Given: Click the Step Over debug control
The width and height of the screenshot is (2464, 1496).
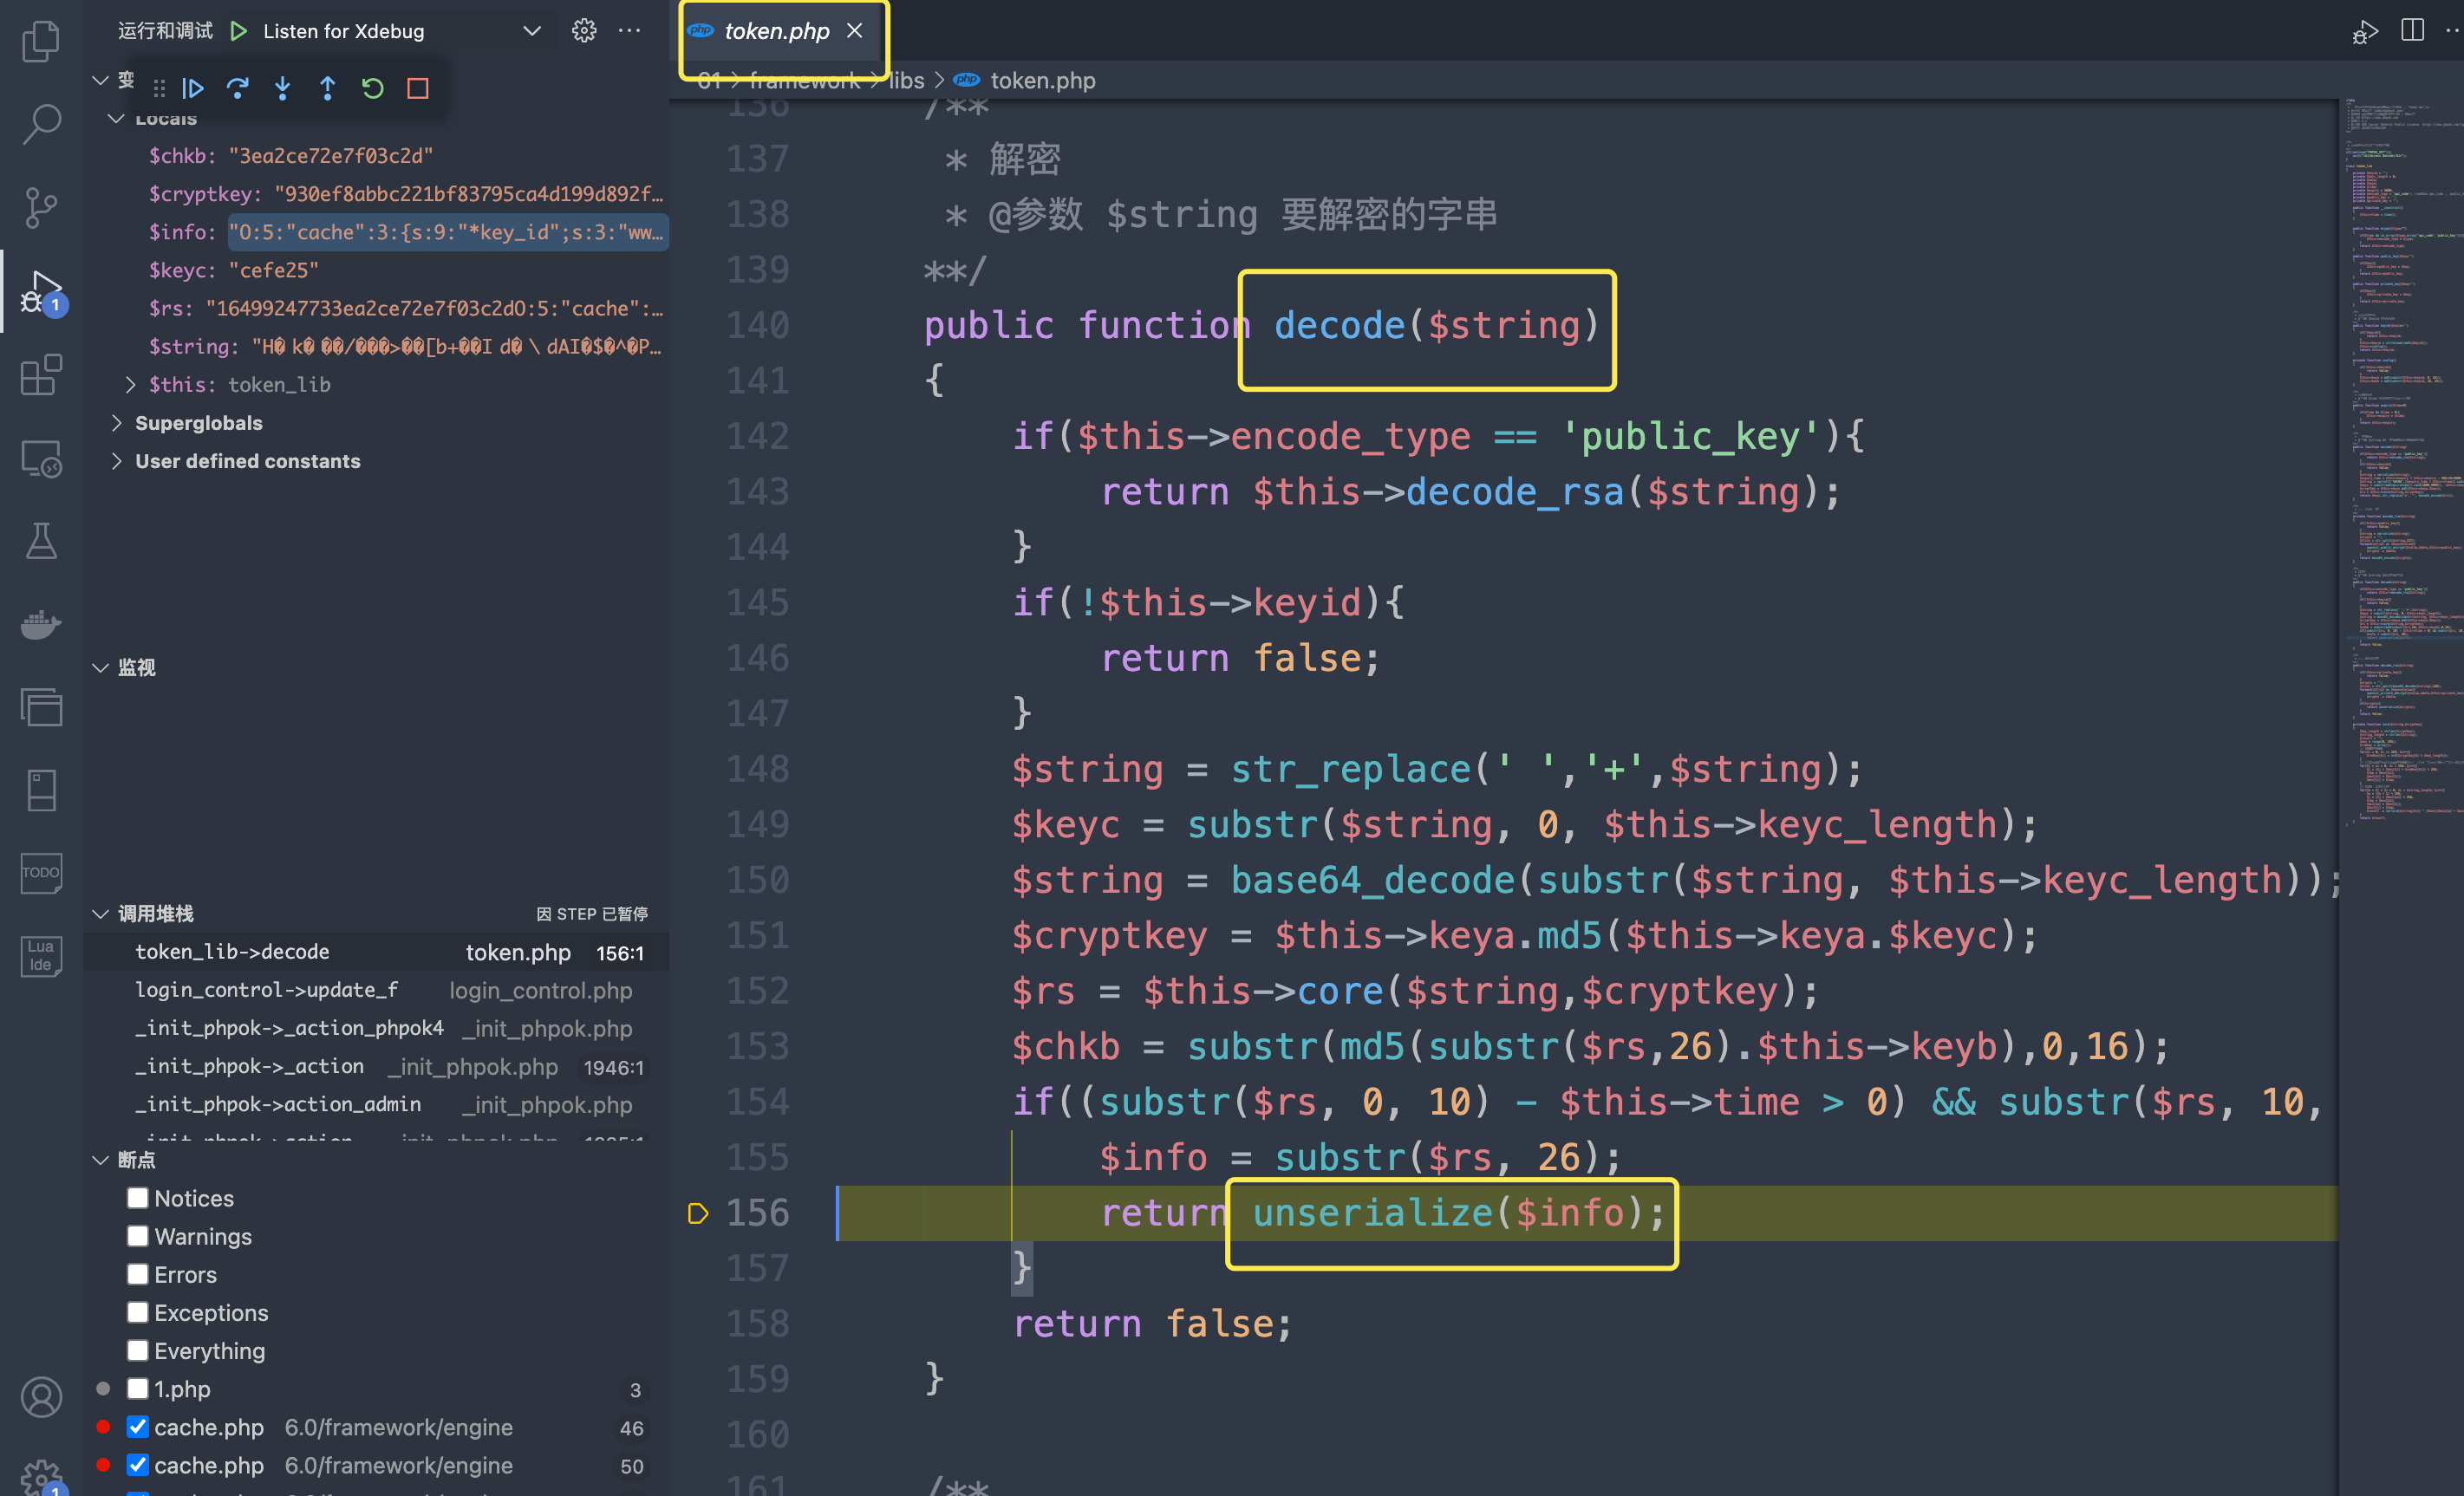Looking at the screenshot, I should 238,88.
